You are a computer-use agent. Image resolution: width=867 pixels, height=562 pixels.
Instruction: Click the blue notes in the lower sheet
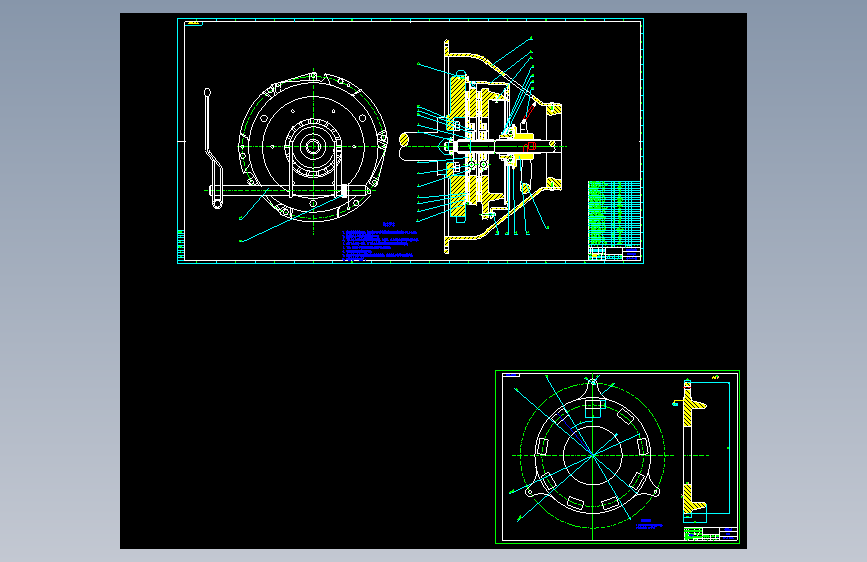(649, 524)
